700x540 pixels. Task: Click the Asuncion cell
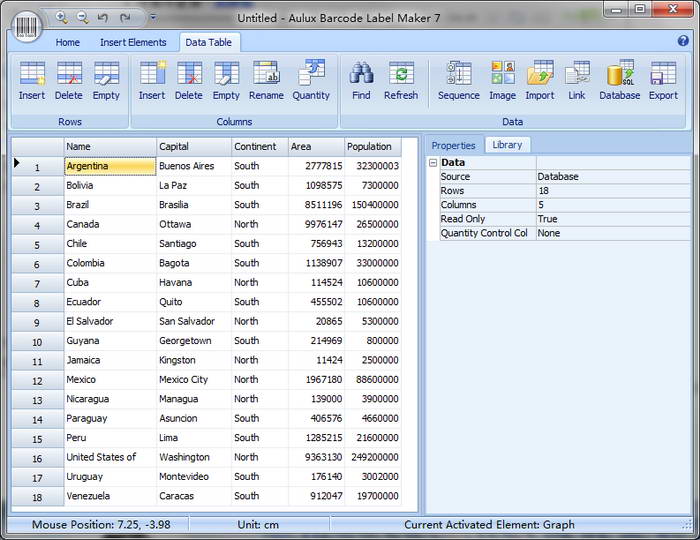(x=194, y=419)
